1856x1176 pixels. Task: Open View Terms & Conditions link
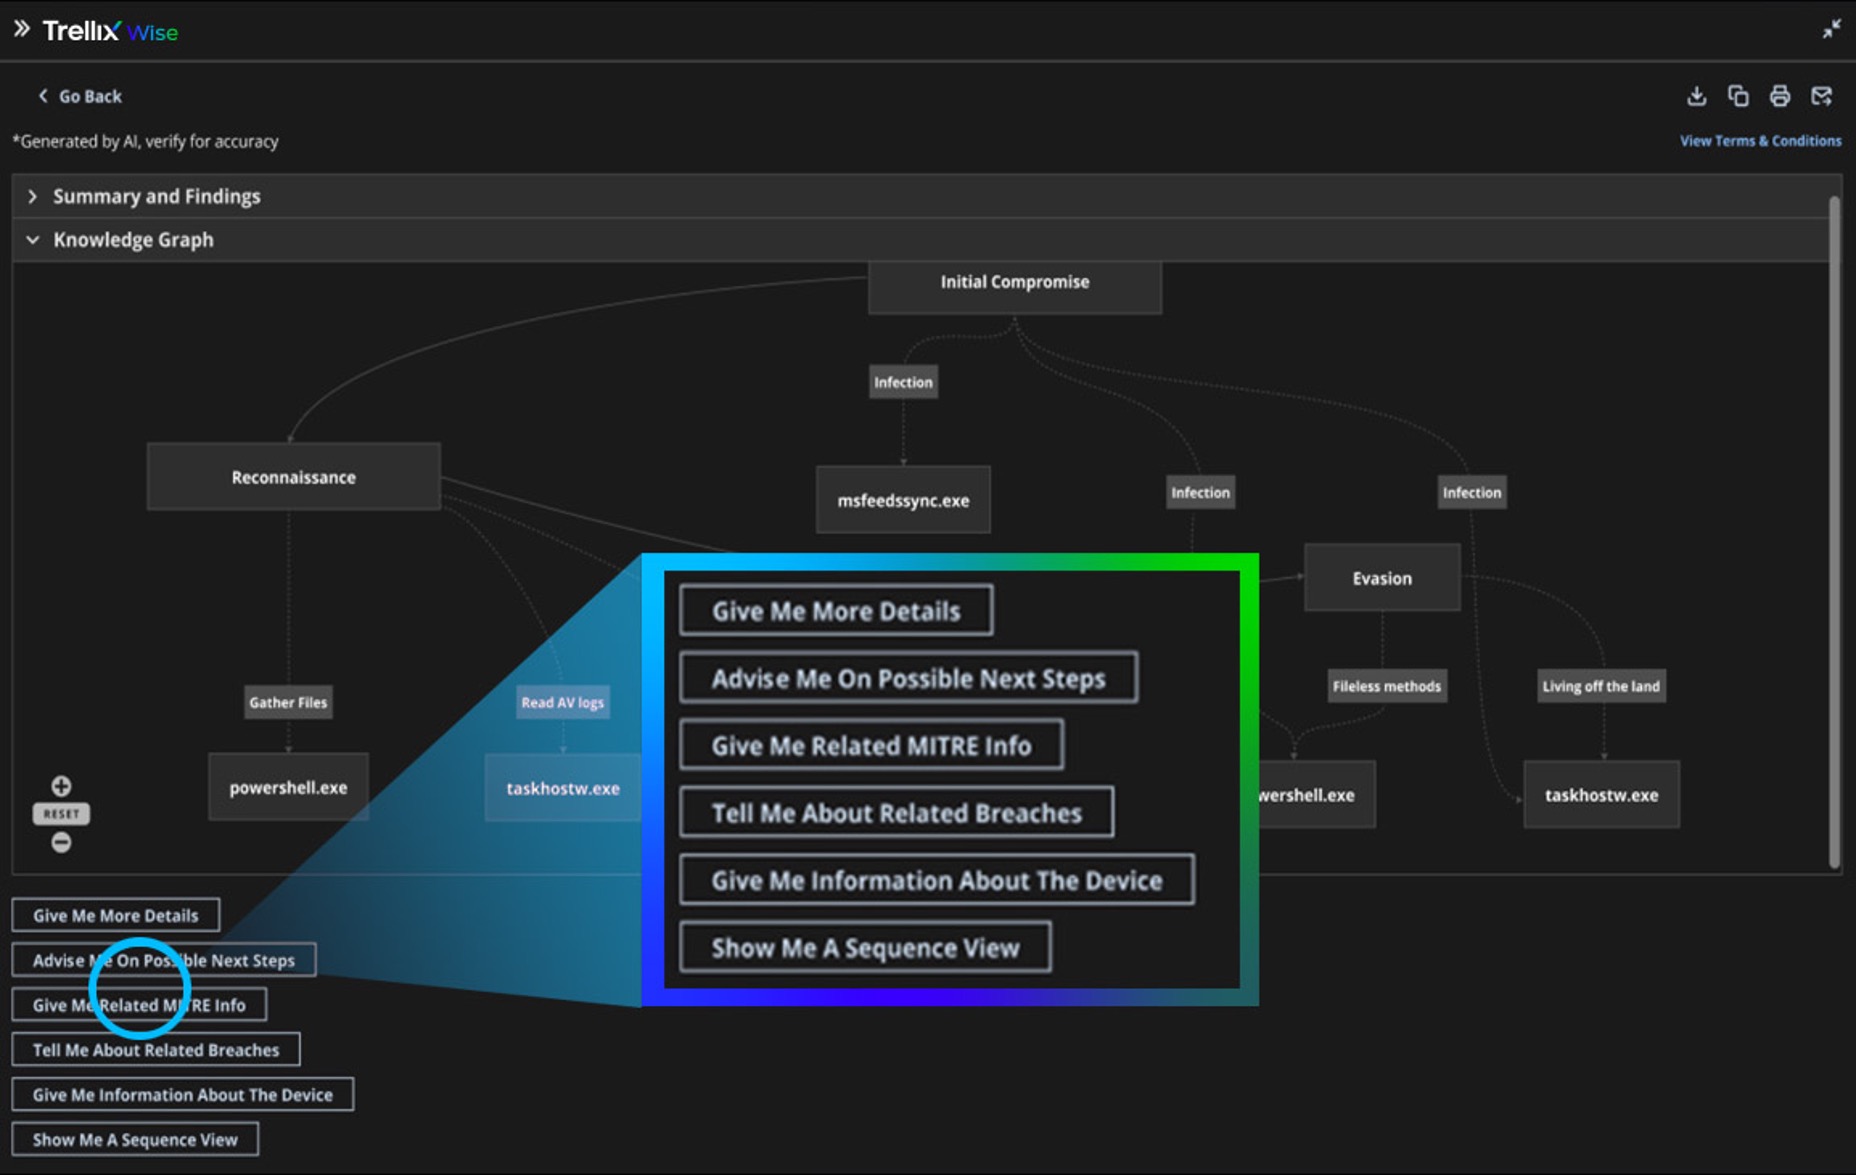1760,141
